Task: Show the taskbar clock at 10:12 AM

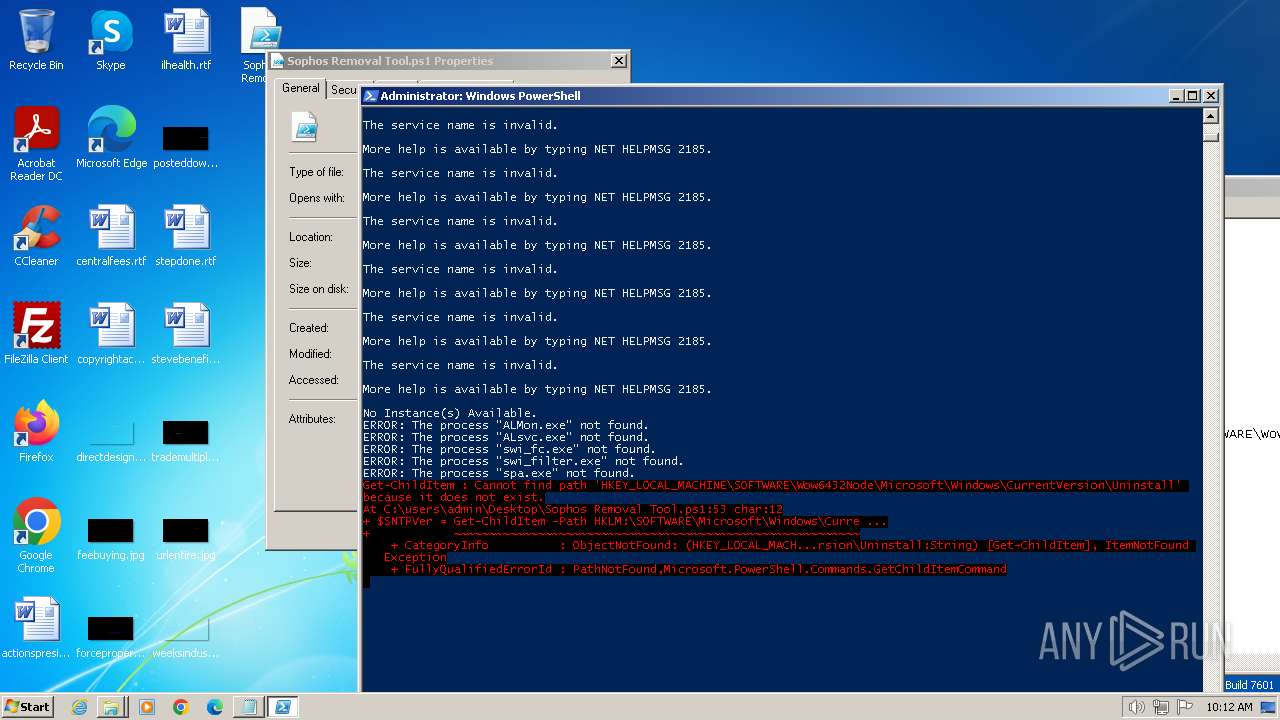Action: click(x=1229, y=707)
